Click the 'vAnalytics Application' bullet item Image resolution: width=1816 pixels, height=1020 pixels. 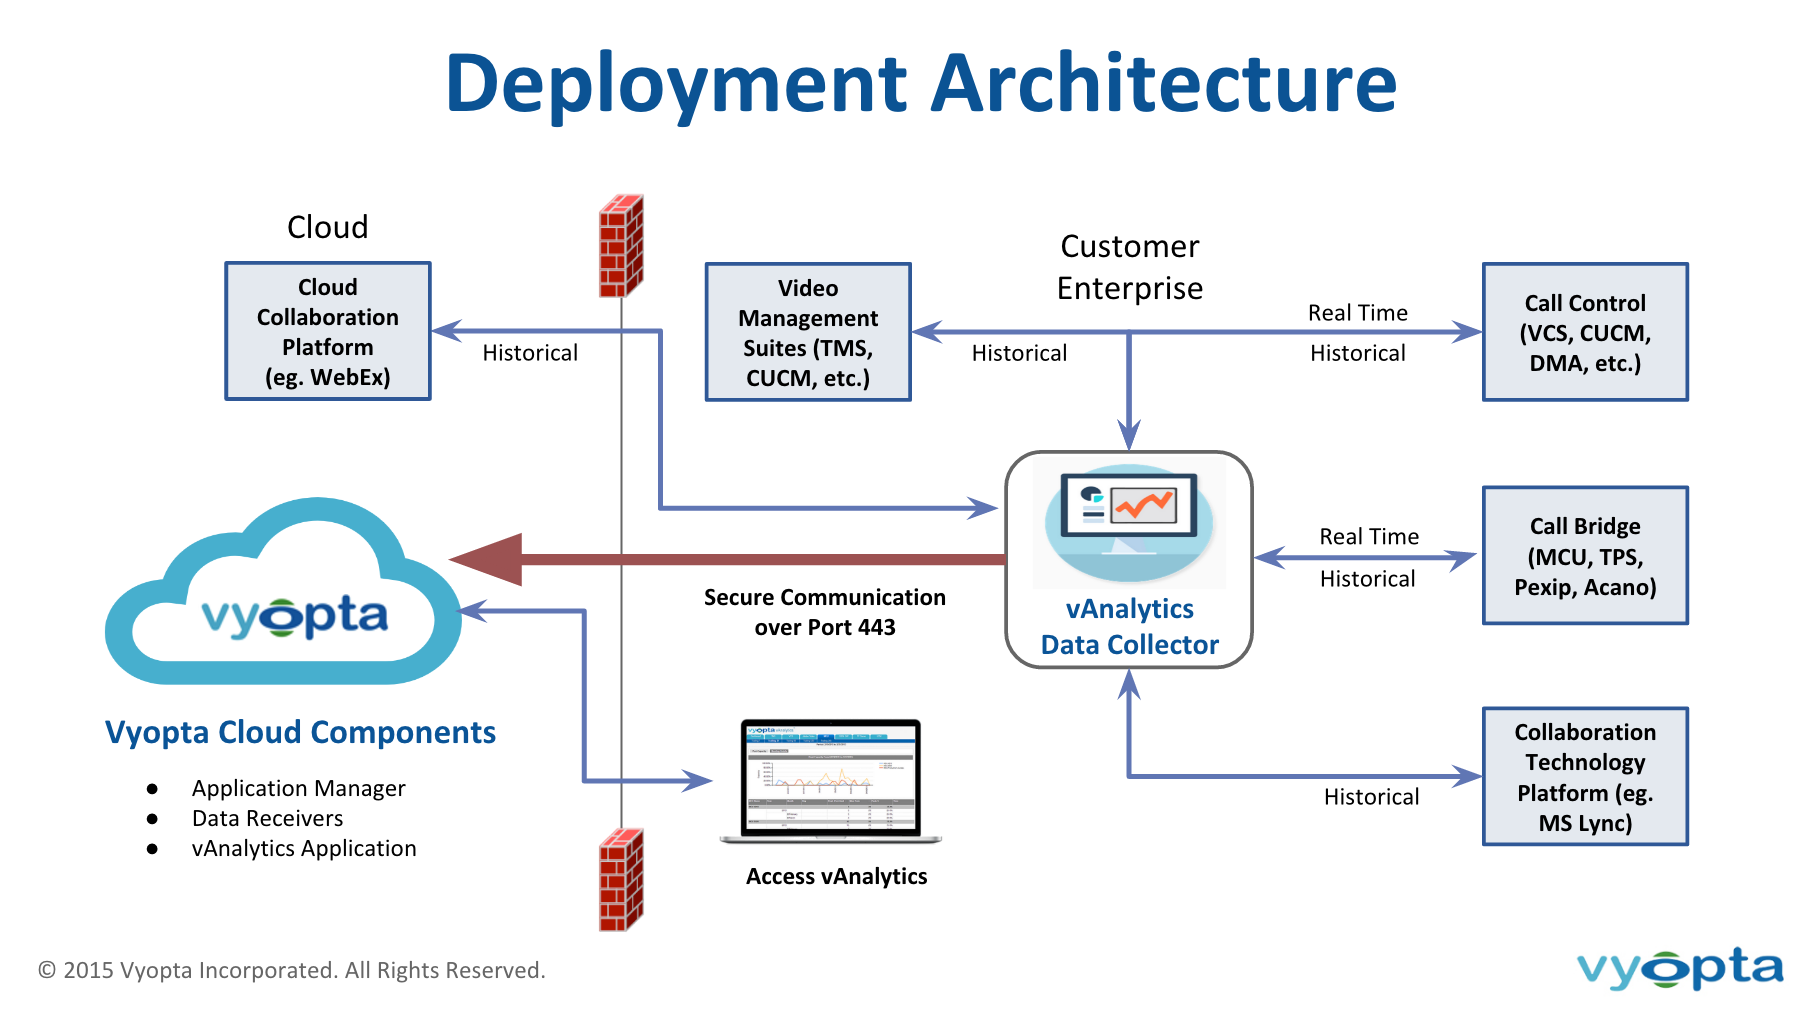(304, 848)
